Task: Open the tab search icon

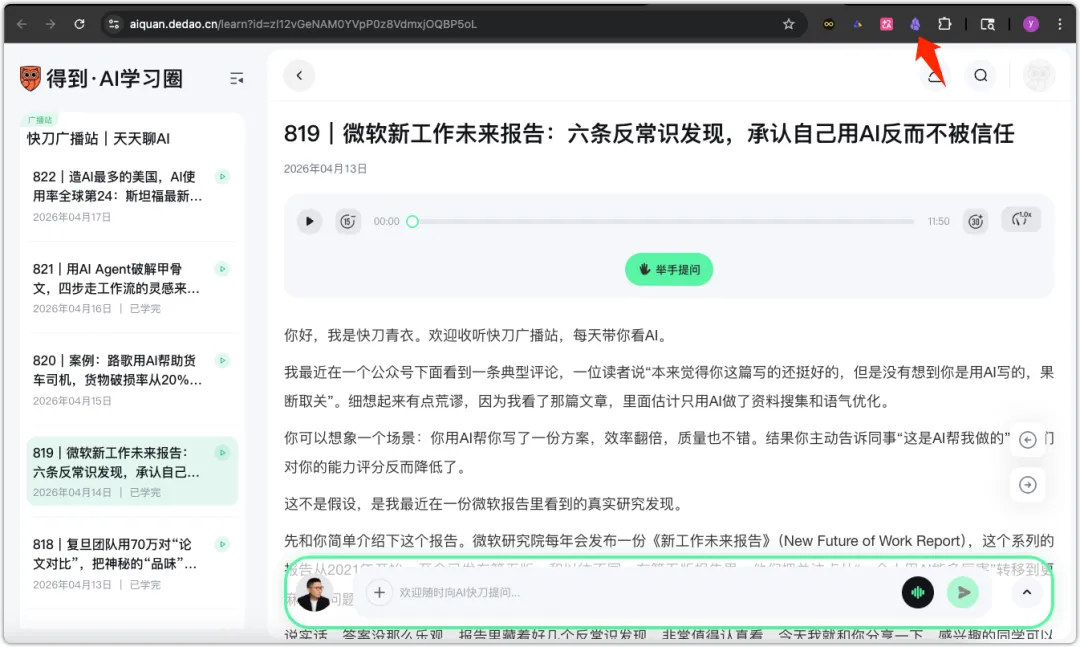Action: coord(988,24)
